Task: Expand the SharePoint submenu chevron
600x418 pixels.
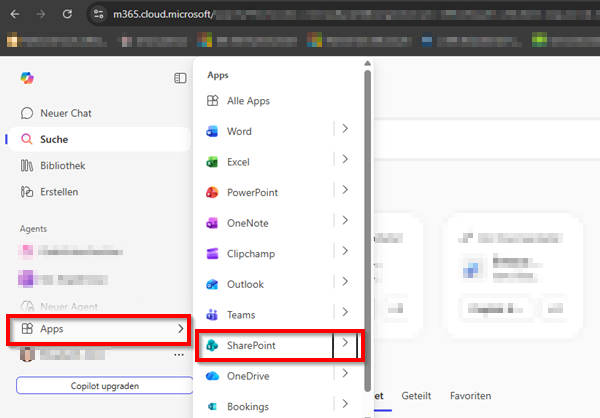Action: click(345, 344)
